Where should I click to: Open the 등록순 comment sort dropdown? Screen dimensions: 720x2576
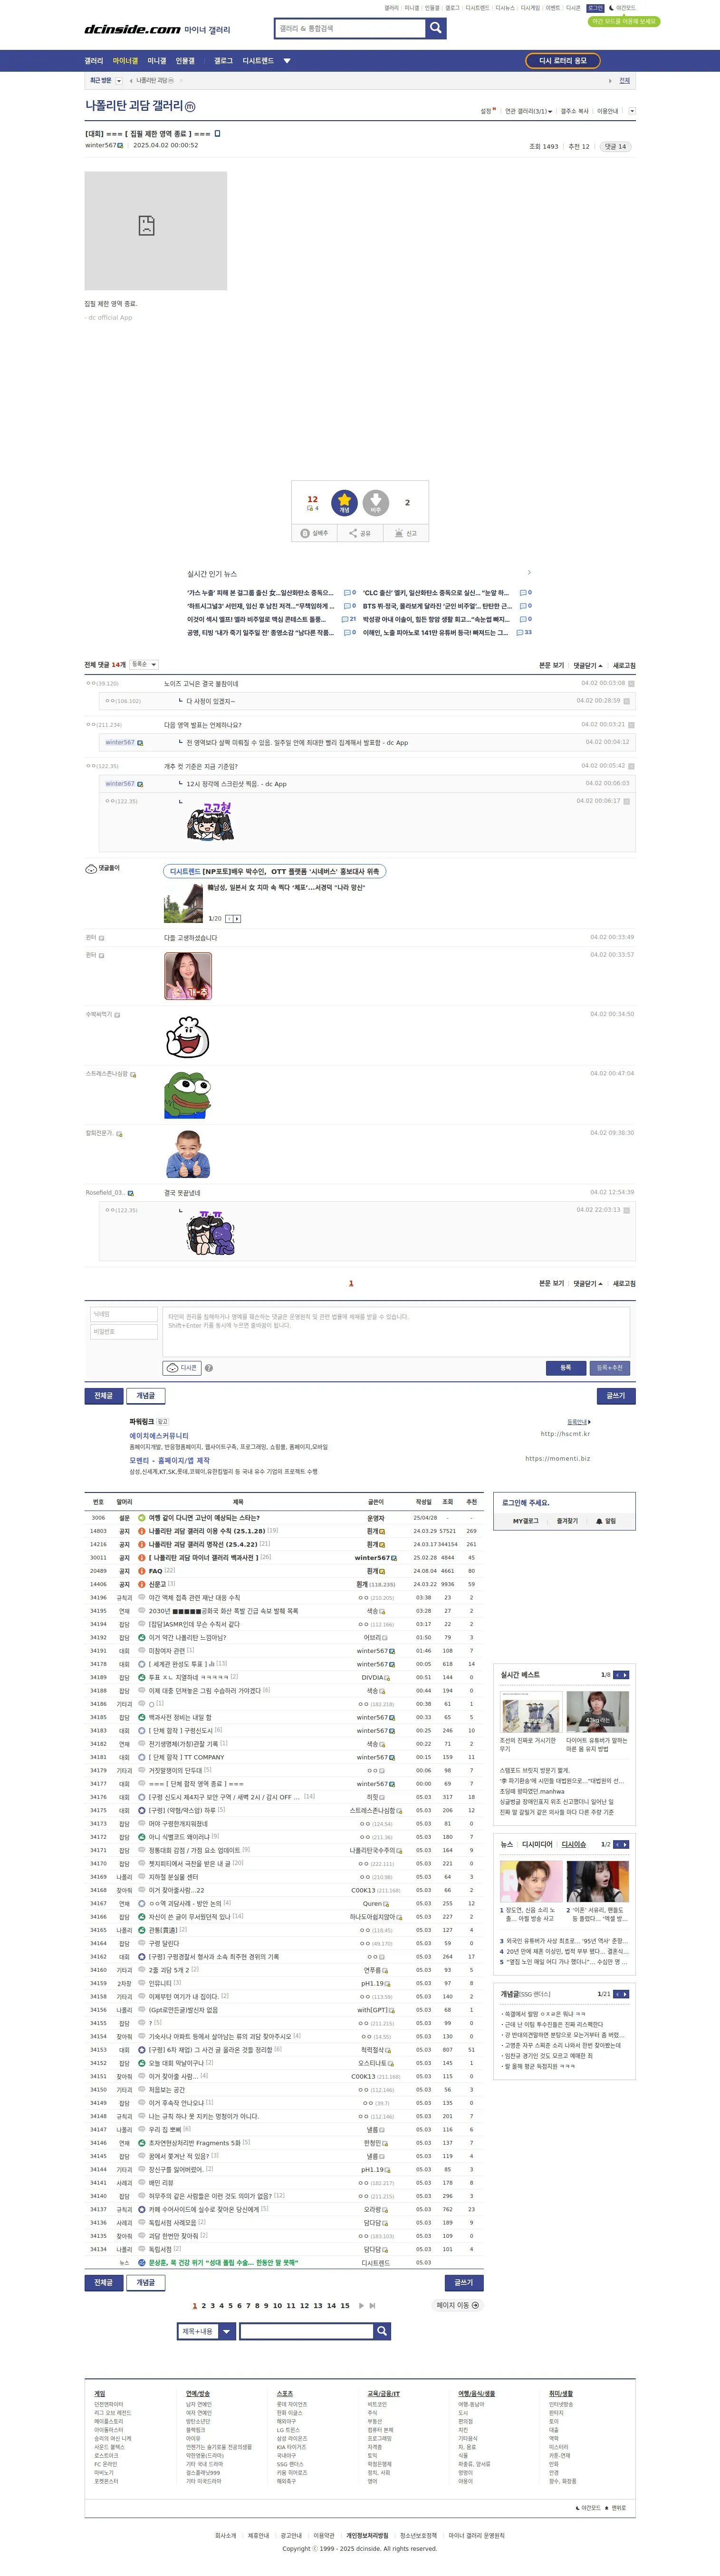(x=144, y=664)
